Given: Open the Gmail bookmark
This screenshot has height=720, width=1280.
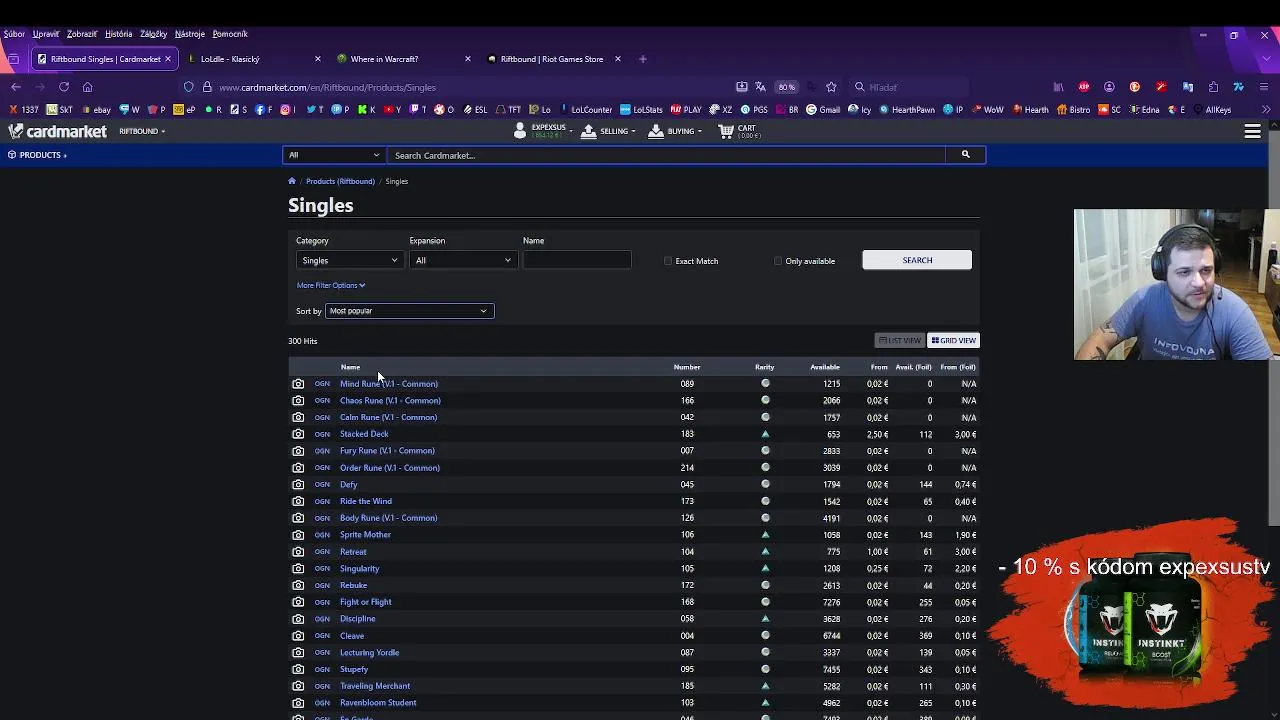Looking at the screenshot, I should pyautogui.click(x=823, y=110).
